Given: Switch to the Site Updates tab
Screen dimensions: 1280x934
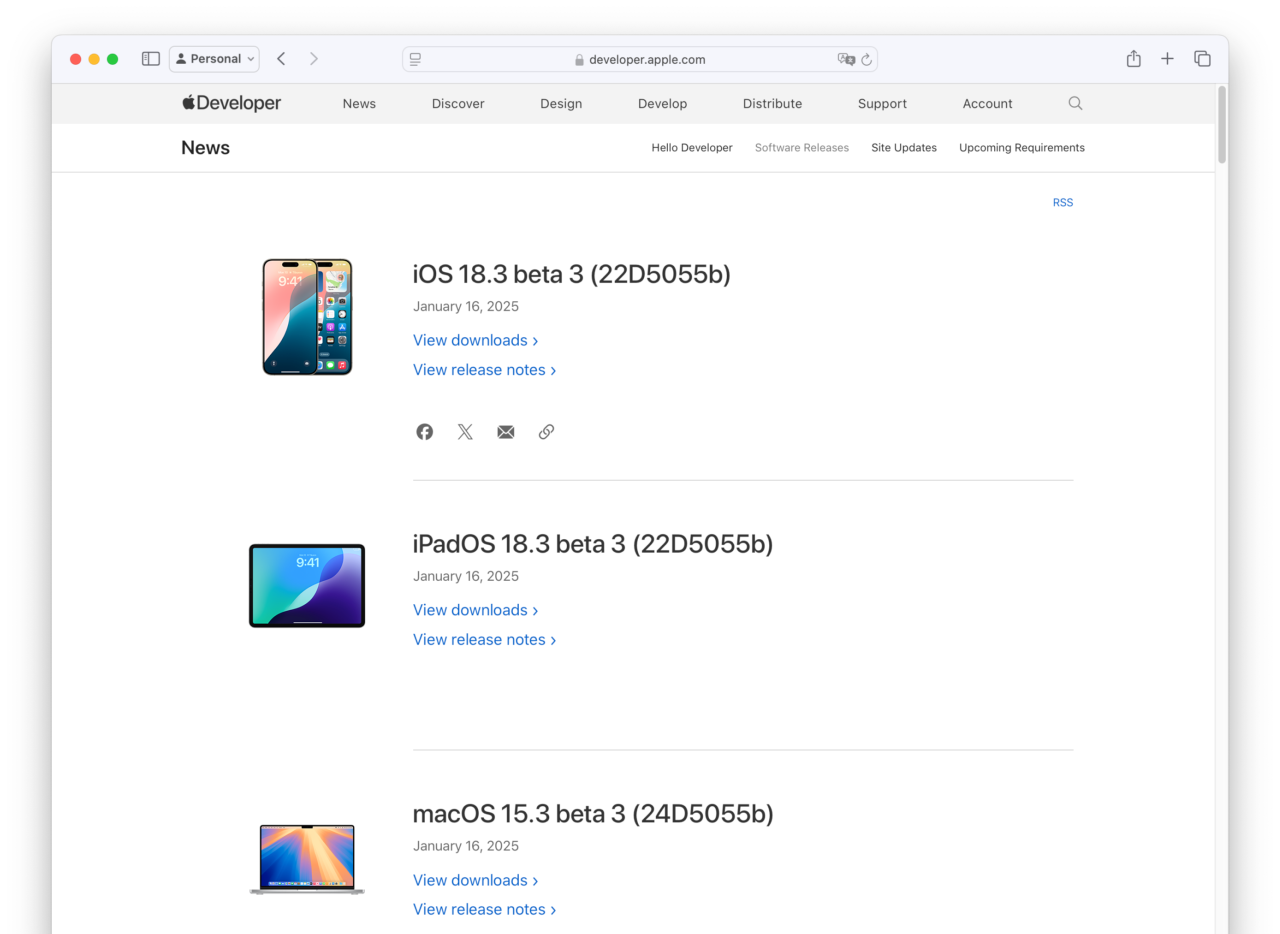Looking at the screenshot, I should (x=903, y=148).
